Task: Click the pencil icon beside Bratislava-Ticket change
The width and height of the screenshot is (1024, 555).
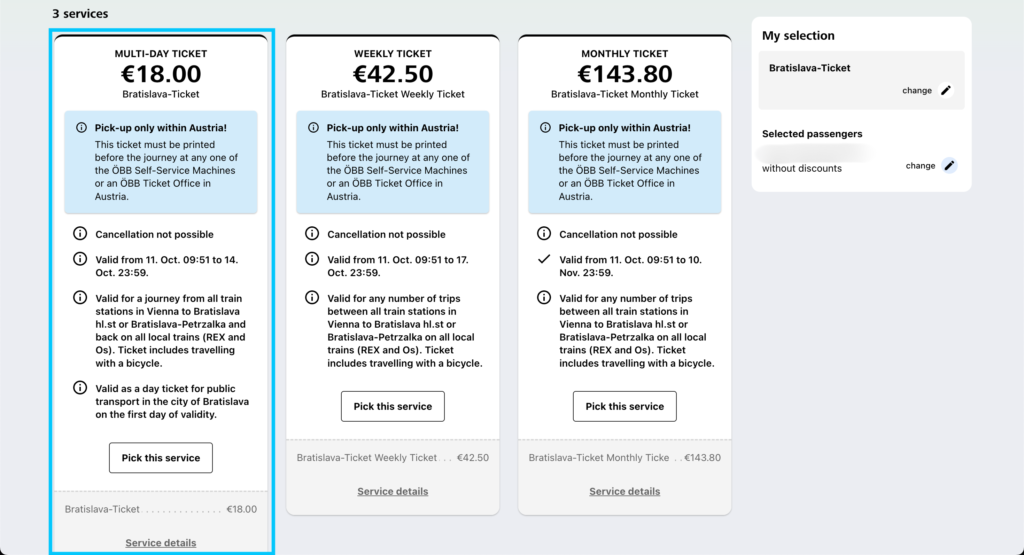Action: (x=946, y=91)
